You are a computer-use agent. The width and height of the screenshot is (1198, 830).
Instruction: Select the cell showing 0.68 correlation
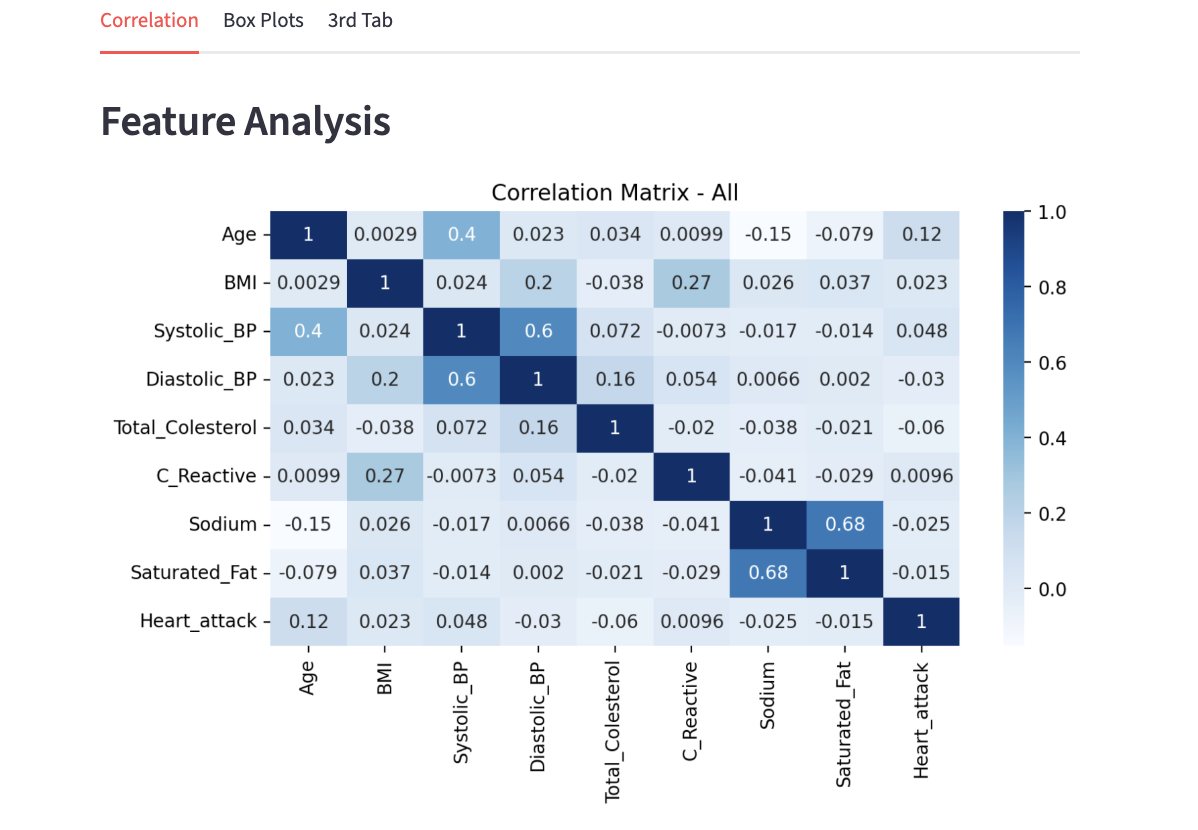click(x=845, y=524)
